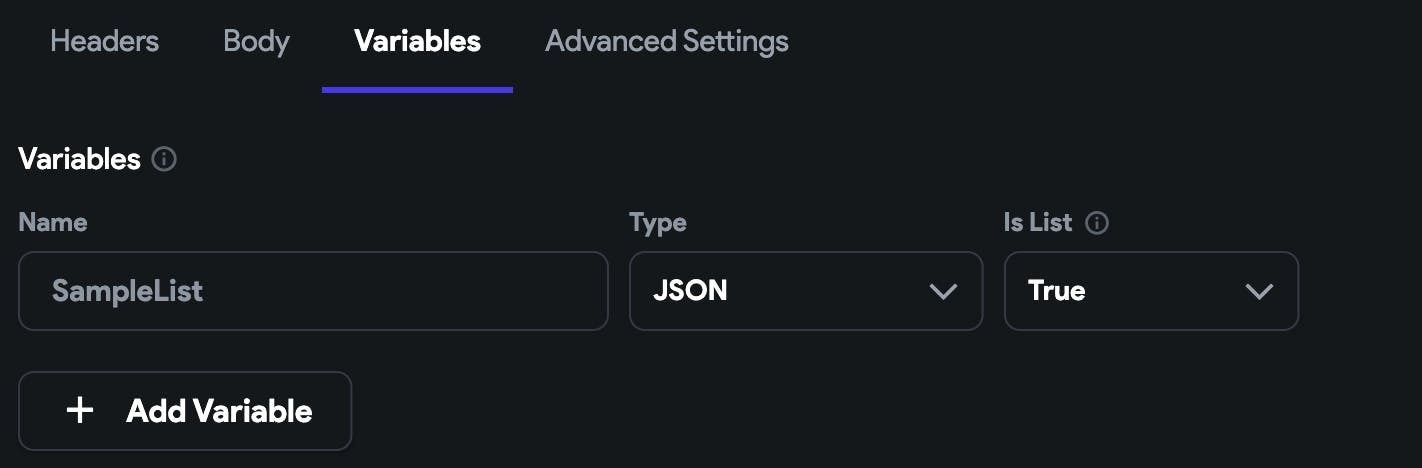
Task: Click the Variables section heading
Action: [x=79, y=159]
